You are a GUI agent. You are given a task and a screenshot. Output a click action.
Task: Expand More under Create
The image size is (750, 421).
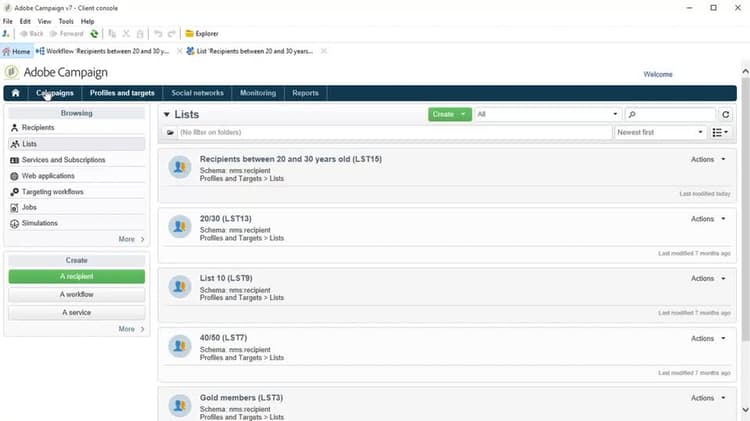[131, 329]
